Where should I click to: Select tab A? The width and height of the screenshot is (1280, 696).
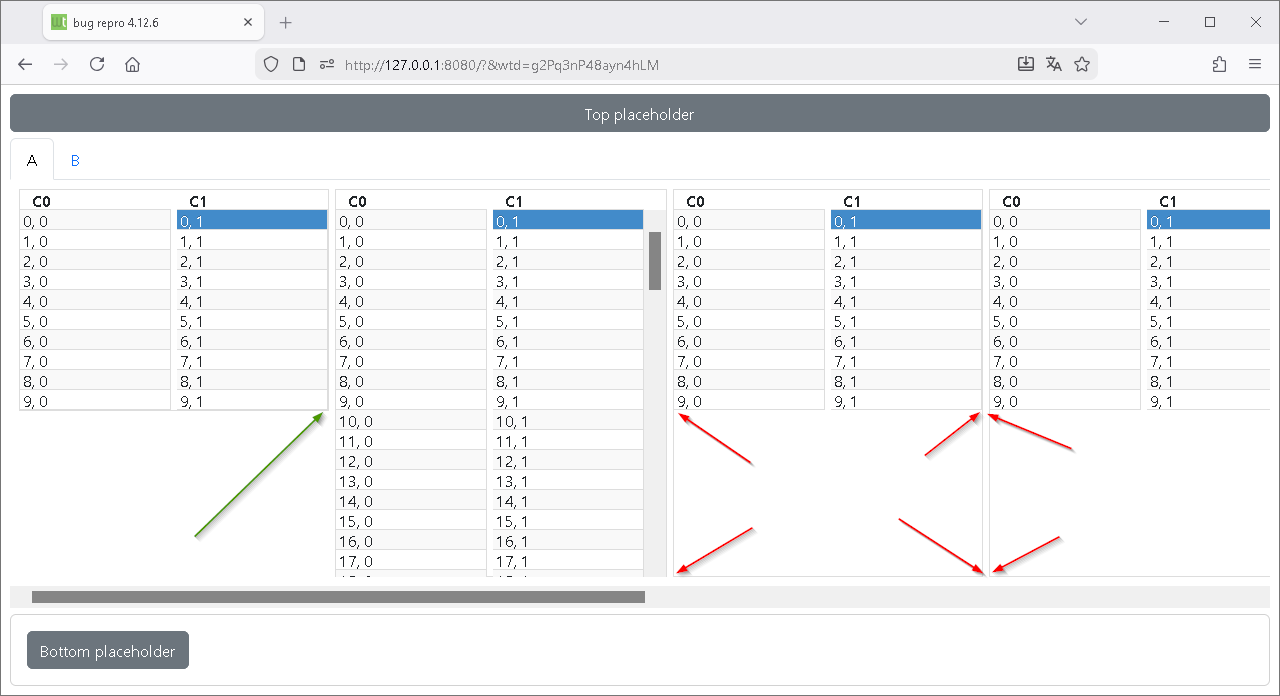pyautogui.click(x=32, y=160)
